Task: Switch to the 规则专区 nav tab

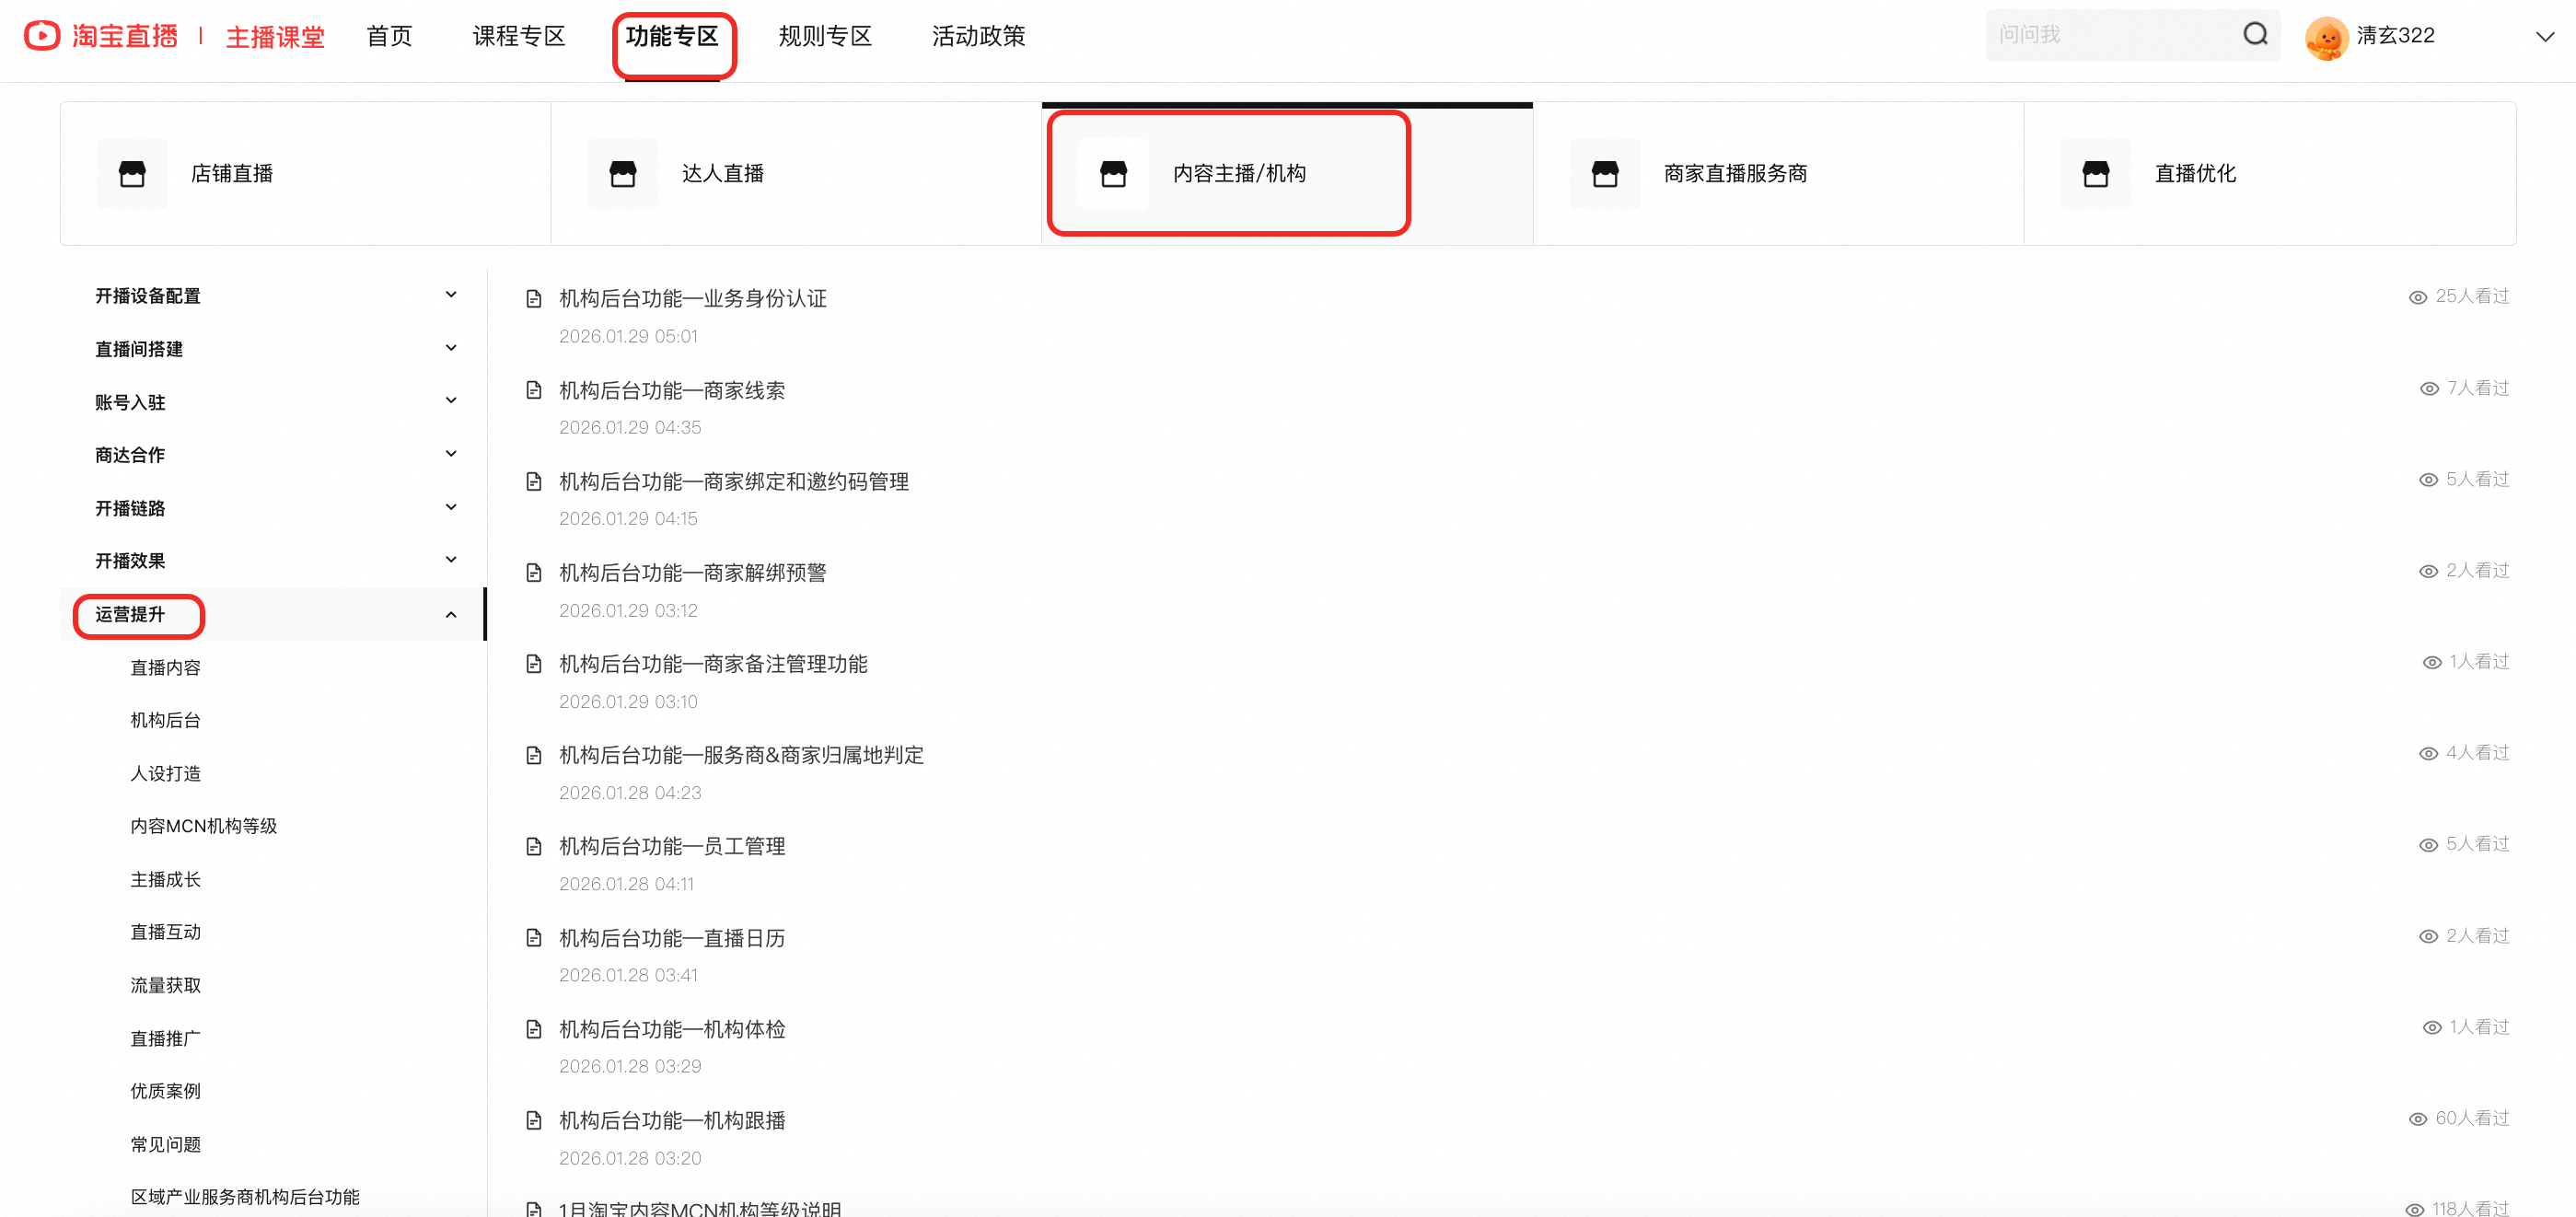Action: pyautogui.click(x=825, y=36)
